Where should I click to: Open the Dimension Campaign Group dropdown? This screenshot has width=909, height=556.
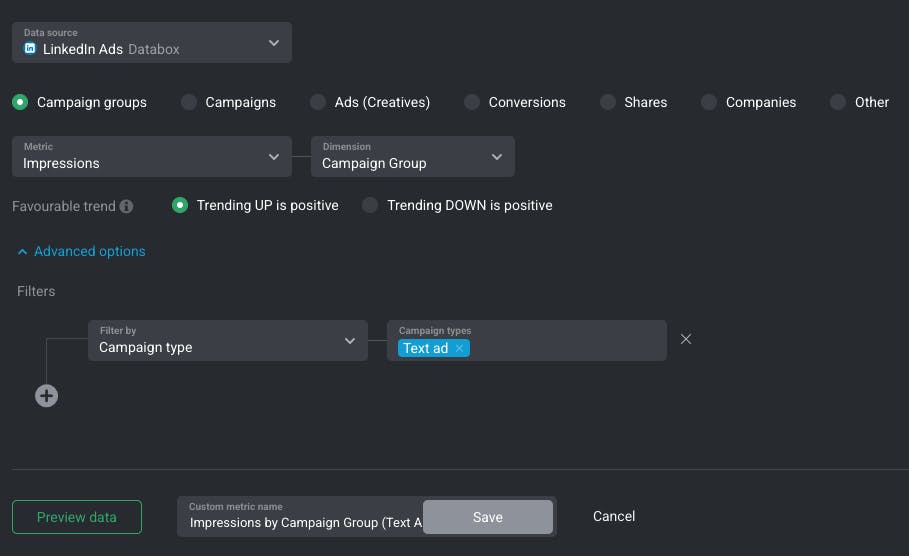(413, 157)
